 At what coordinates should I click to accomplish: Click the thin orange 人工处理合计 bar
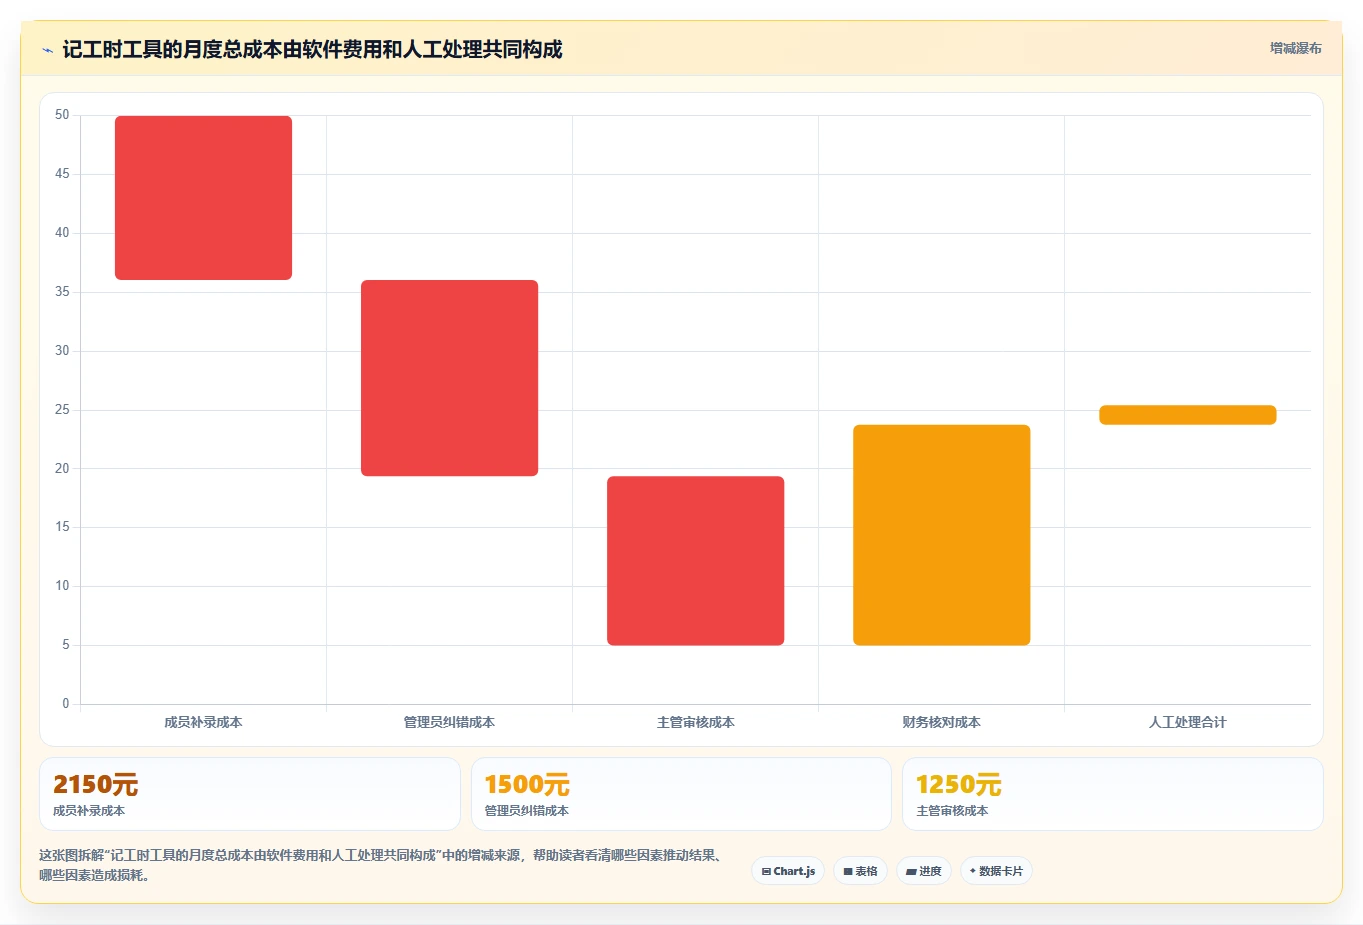(x=1187, y=415)
